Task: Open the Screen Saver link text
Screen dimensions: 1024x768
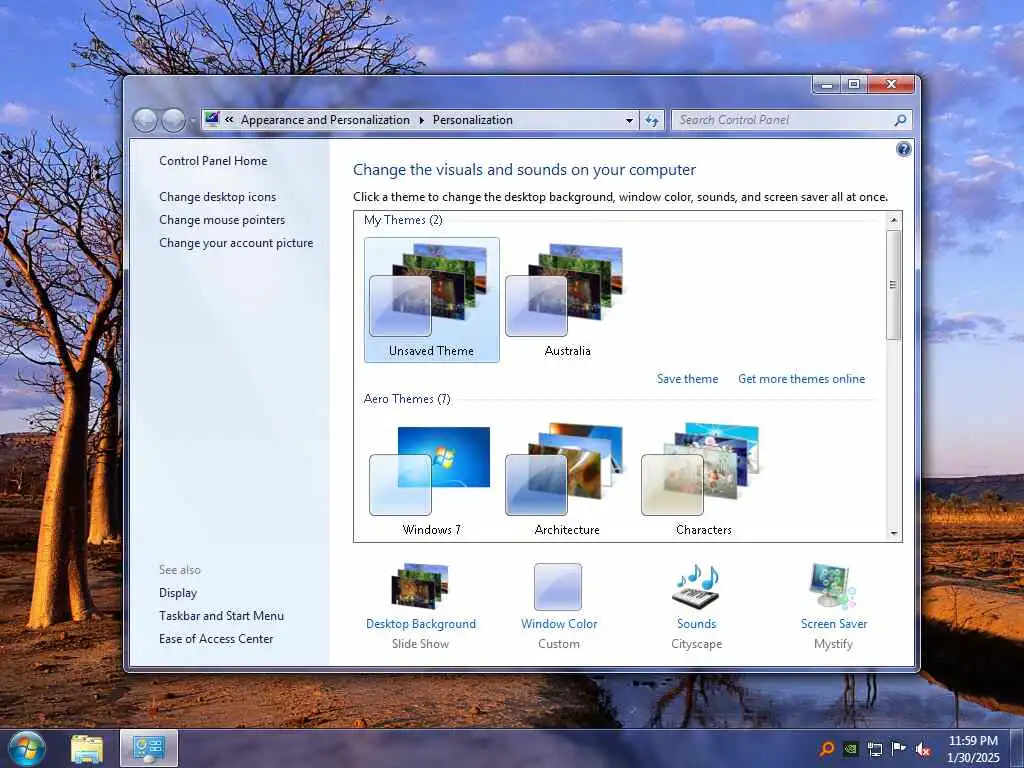Action: (x=834, y=624)
